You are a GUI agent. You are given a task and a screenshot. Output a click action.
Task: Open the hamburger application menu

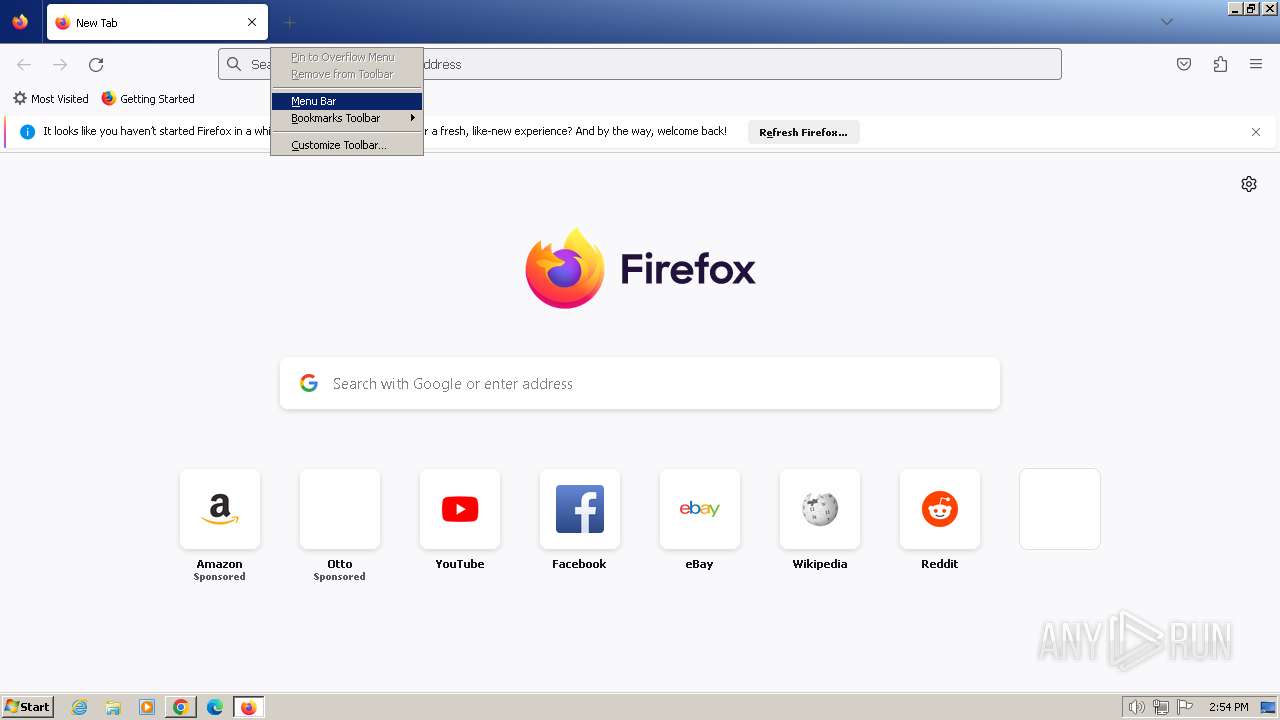tap(1256, 64)
